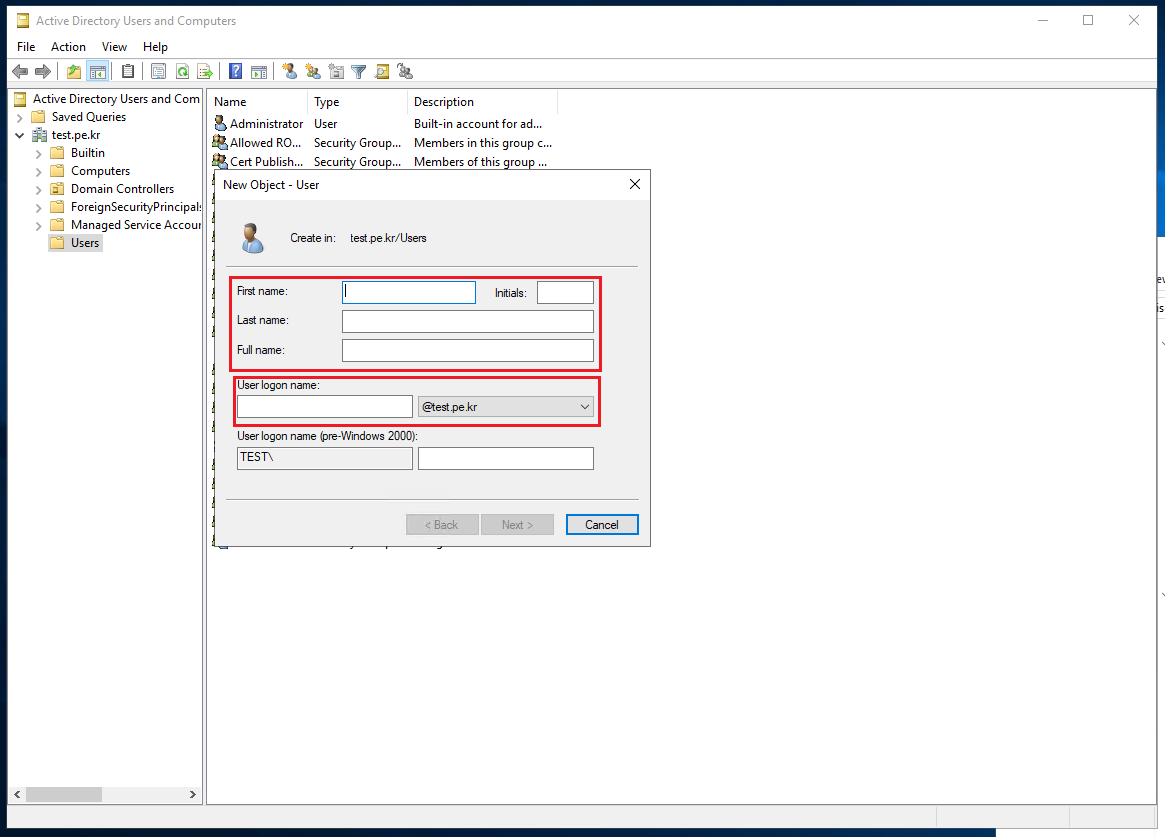Collapse the test.pe.kr domain node
1165x837 pixels.
tap(20, 135)
